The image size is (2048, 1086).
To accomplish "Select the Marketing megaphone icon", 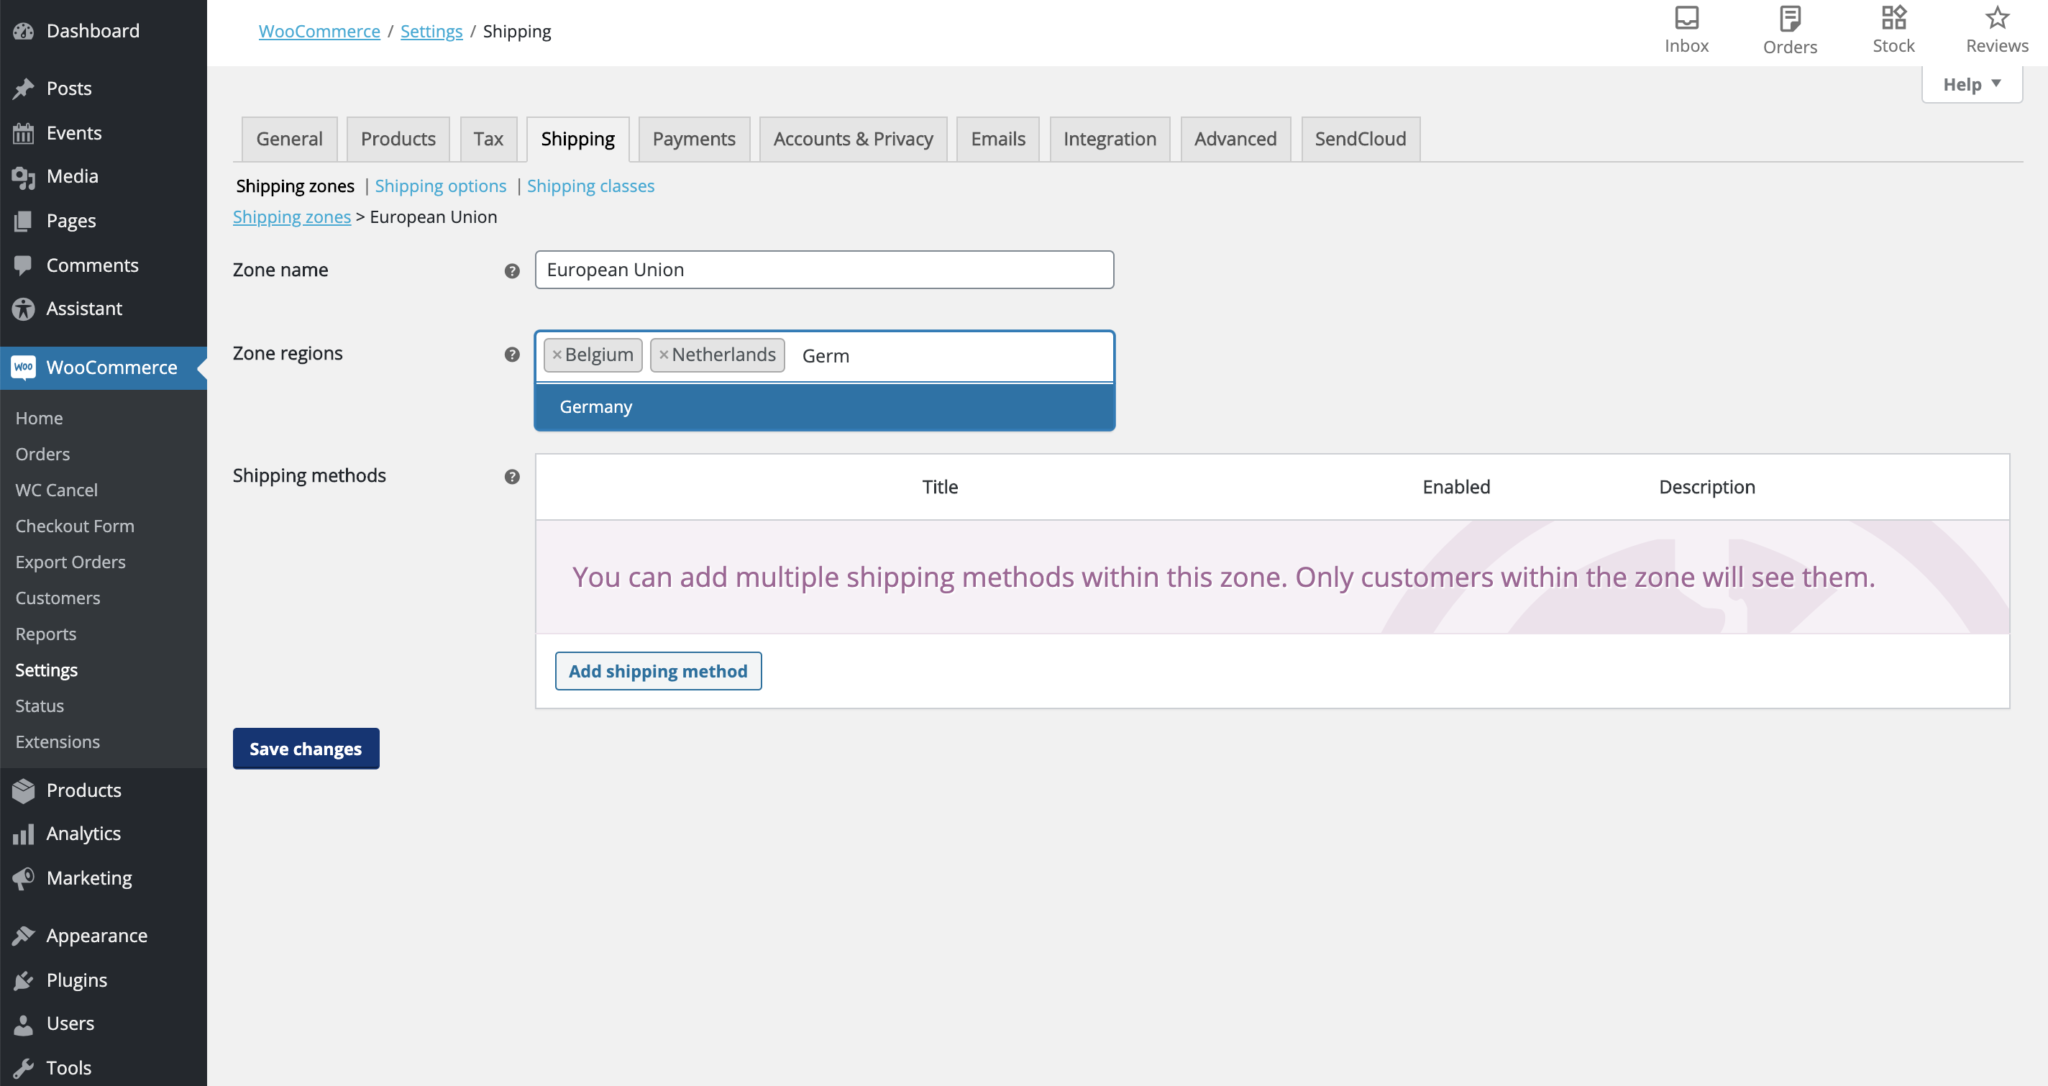I will coord(25,878).
